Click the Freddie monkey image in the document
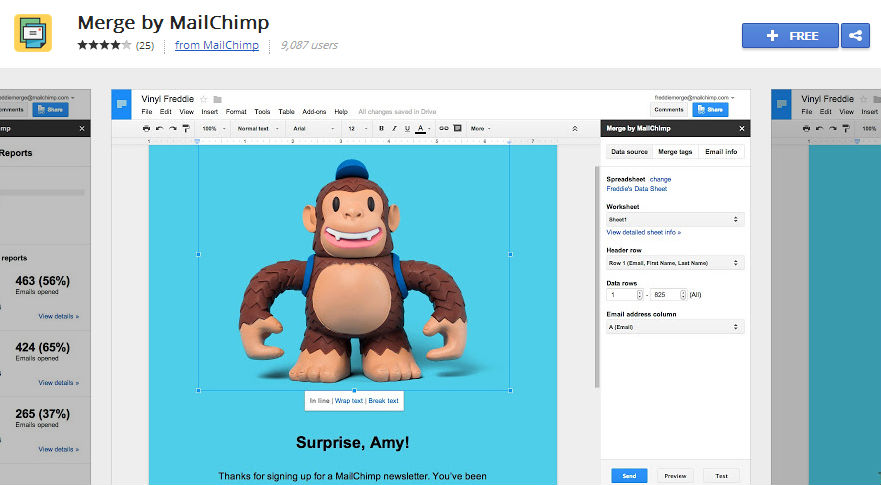The height and width of the screenshot is (485, 881). click(353, 270)
